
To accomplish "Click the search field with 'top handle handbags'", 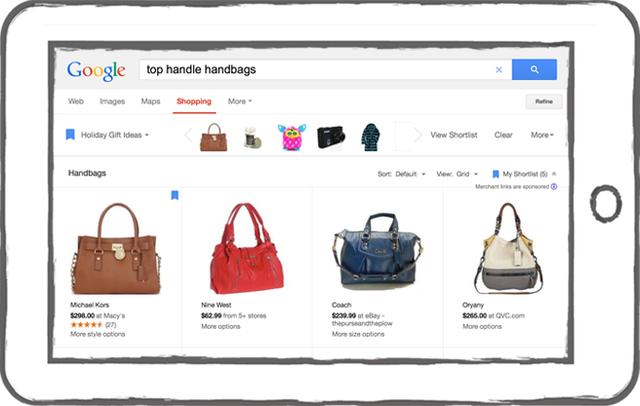I will pyautogui.click(x=316, y=70).
